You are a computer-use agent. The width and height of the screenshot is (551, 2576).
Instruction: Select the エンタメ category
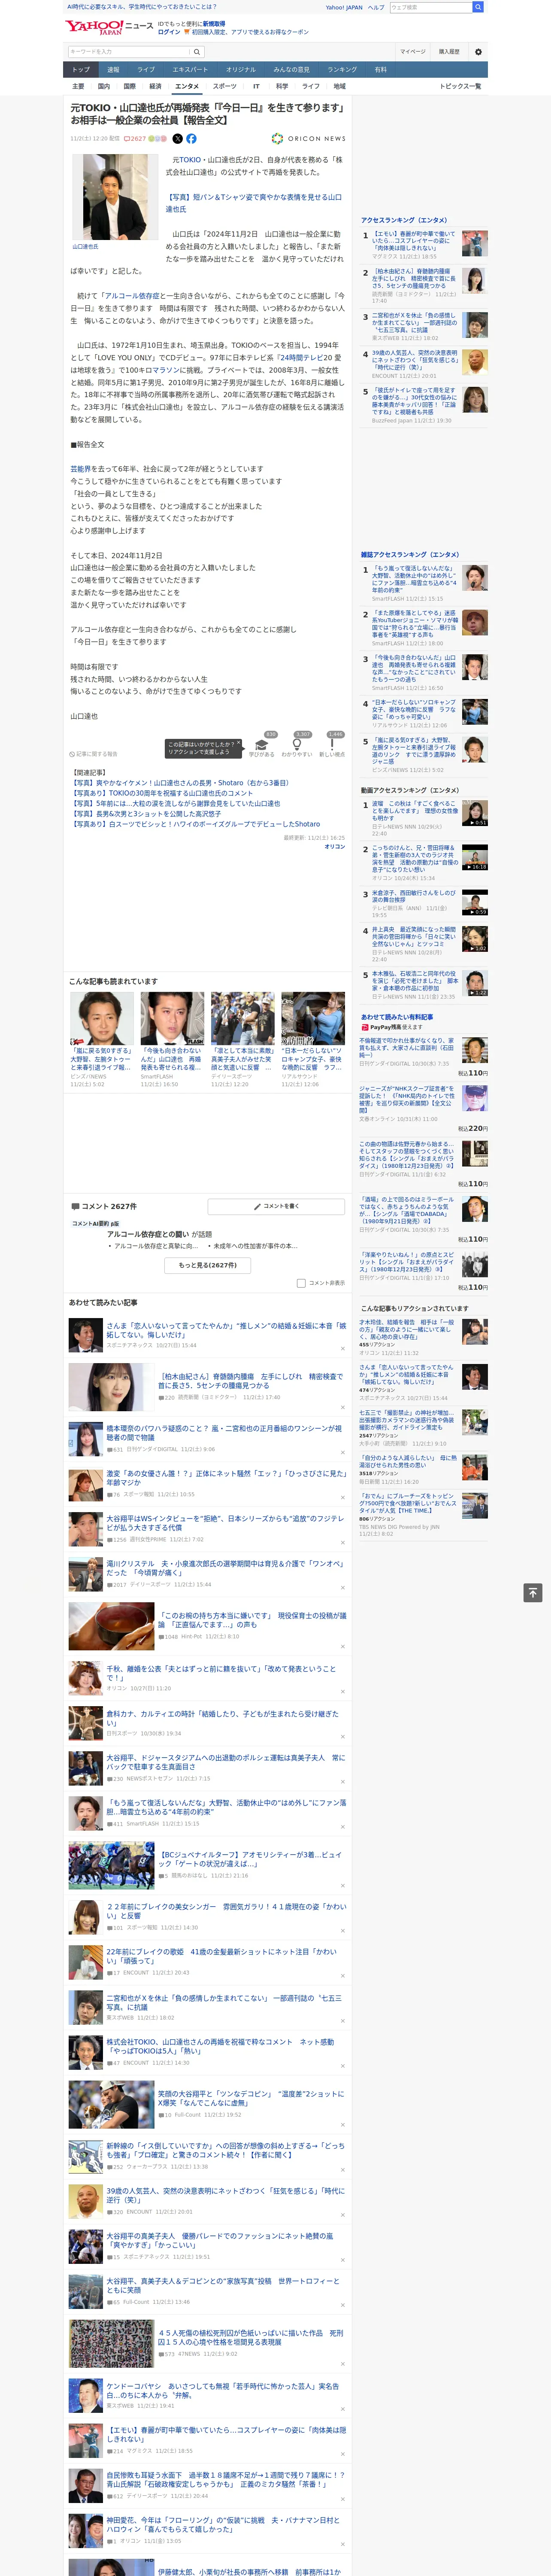coord(187,86)
